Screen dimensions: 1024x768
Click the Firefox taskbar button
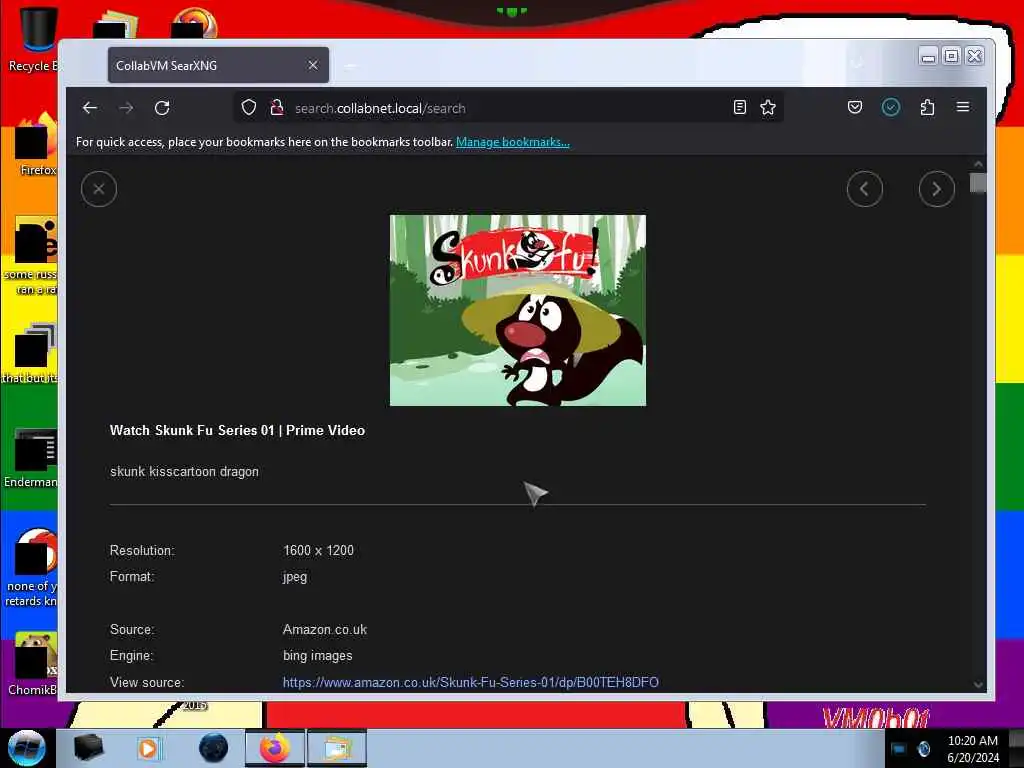[x=274, y=748]
